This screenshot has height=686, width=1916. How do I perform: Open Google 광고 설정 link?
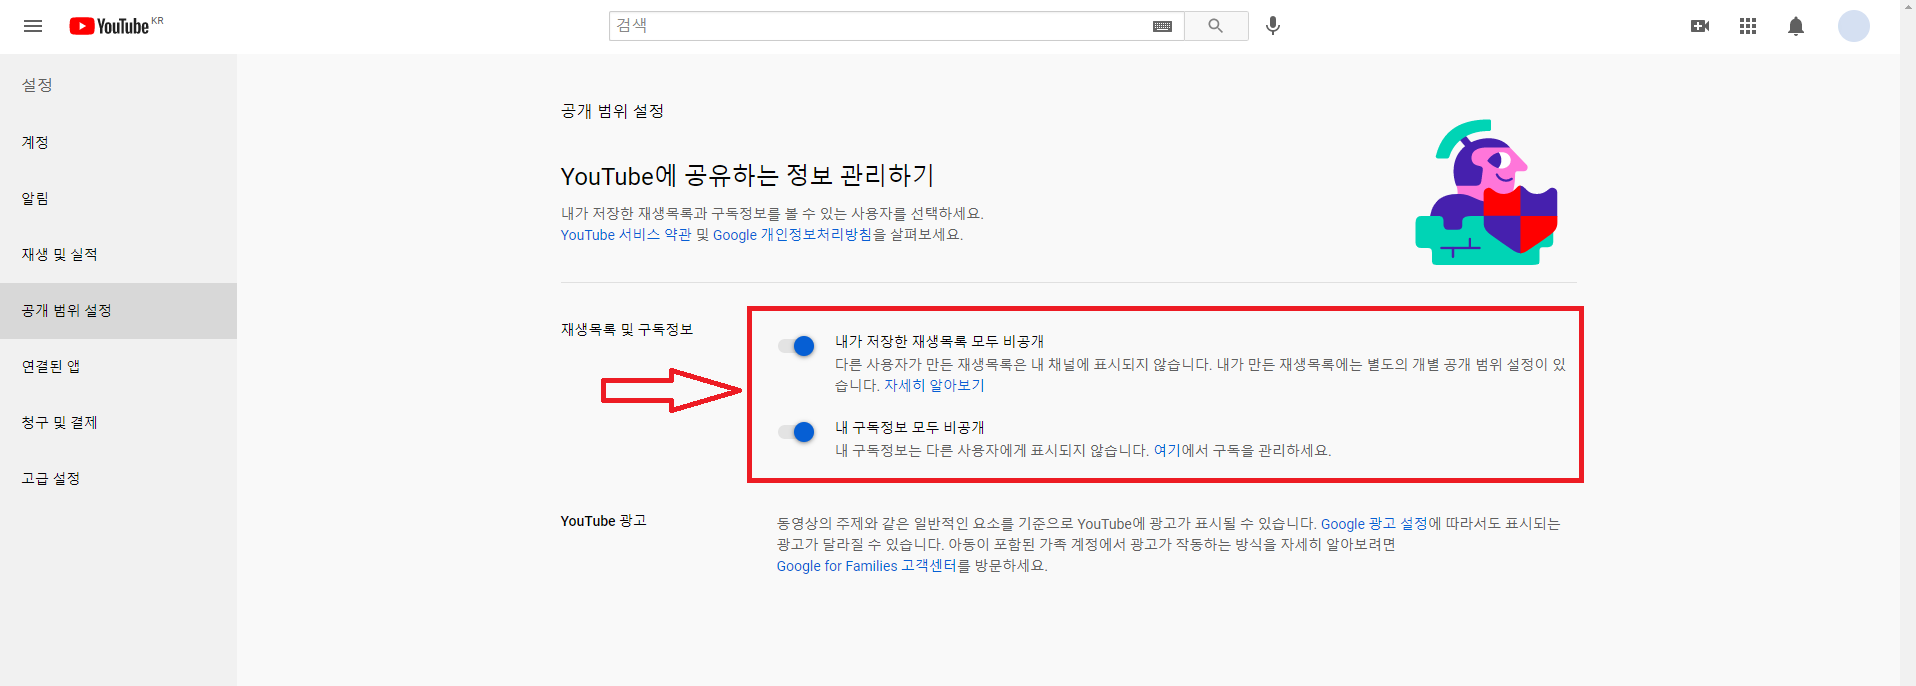tap(1374, 524)
